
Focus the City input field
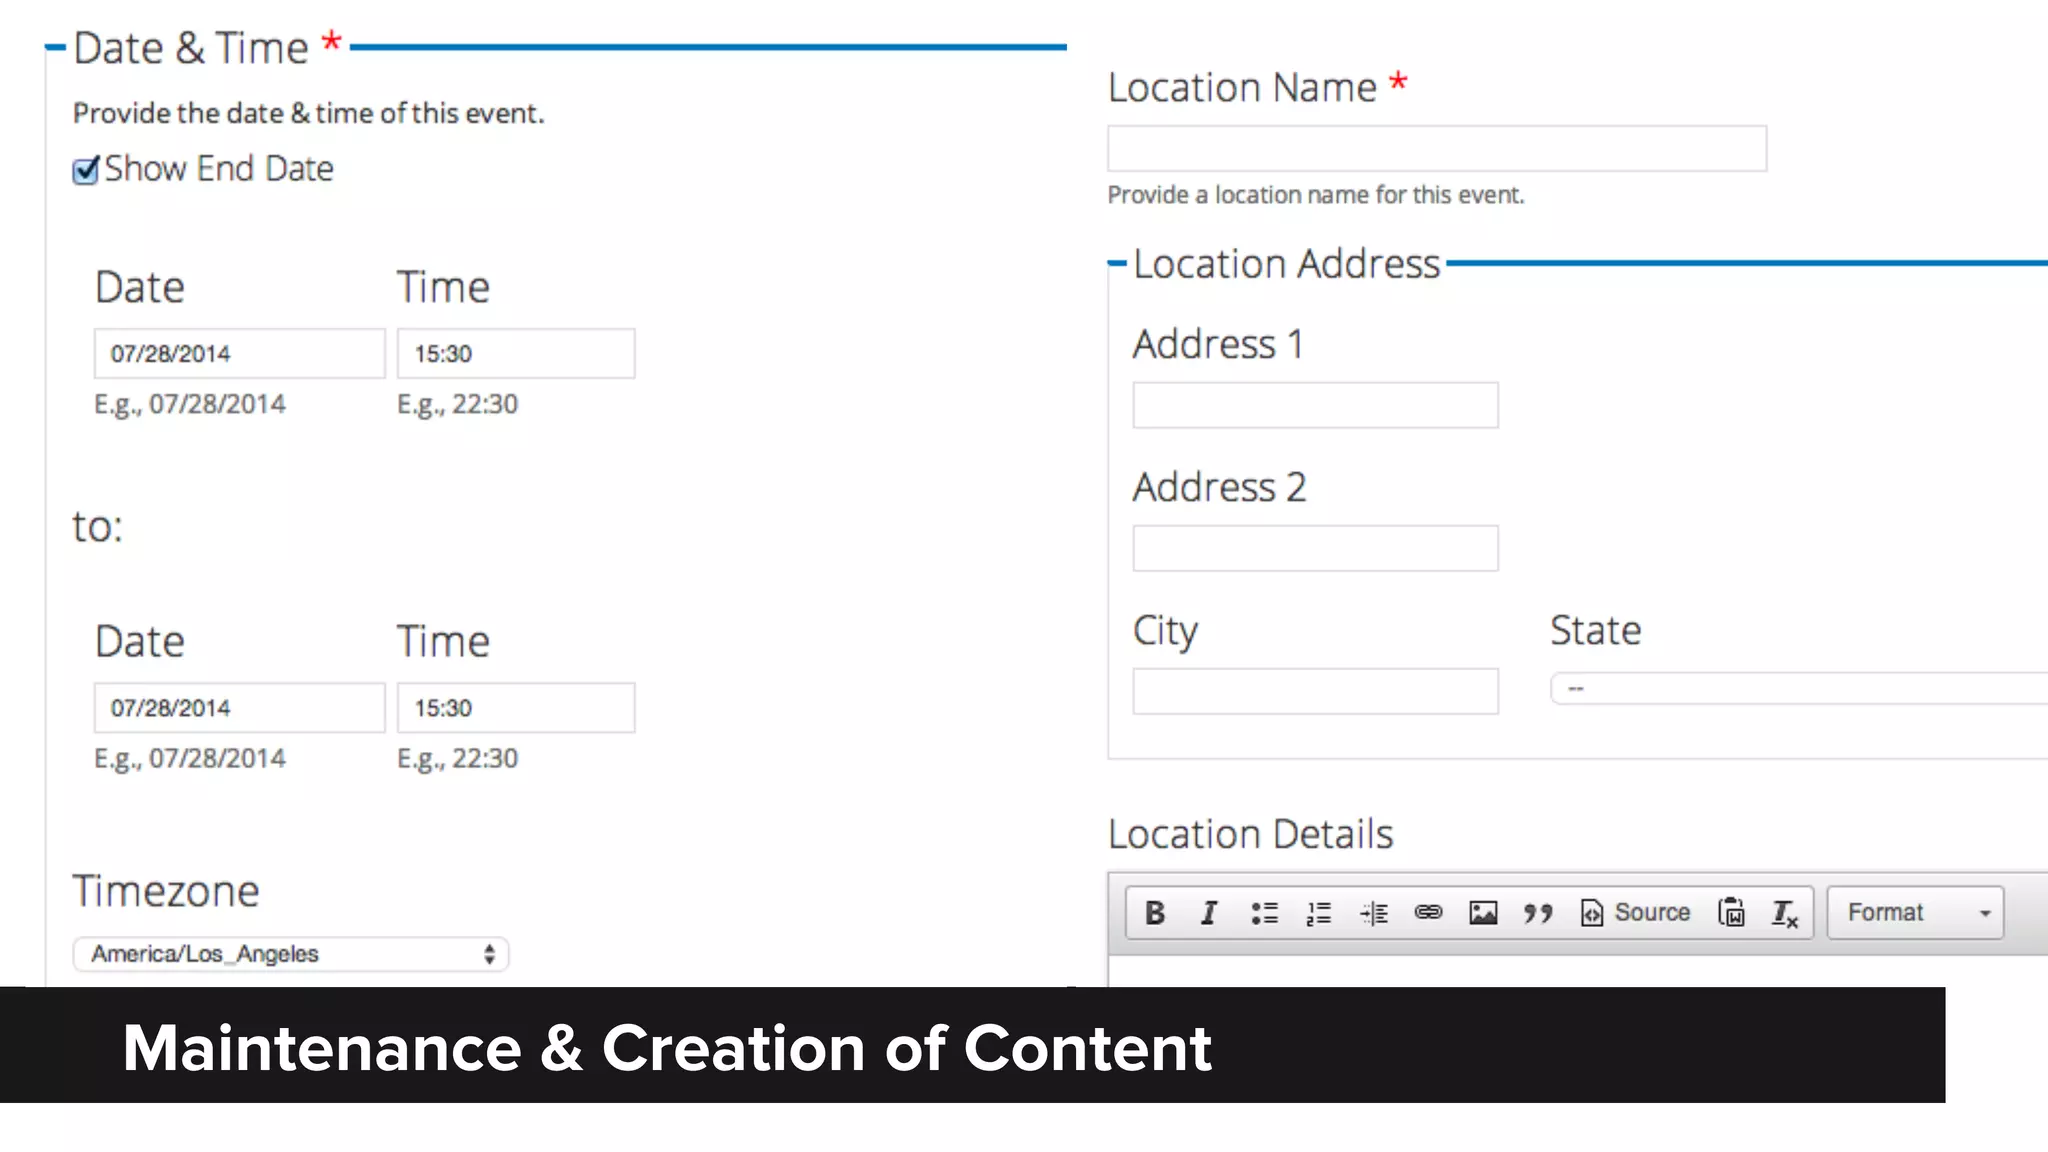pyautogui.click(x=1316, y=692)
